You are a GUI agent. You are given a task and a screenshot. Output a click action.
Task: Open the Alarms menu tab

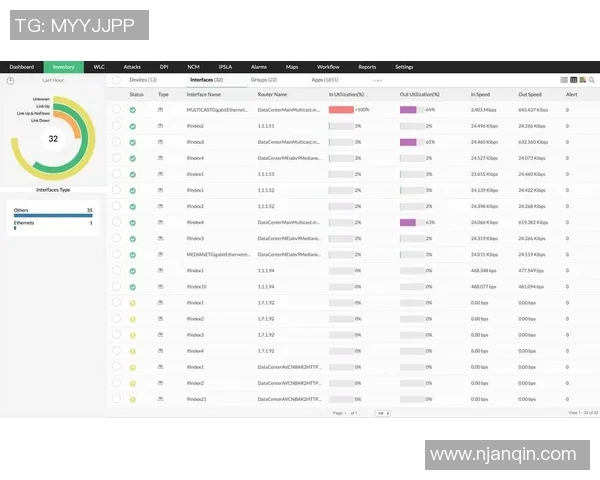(258, 66)
